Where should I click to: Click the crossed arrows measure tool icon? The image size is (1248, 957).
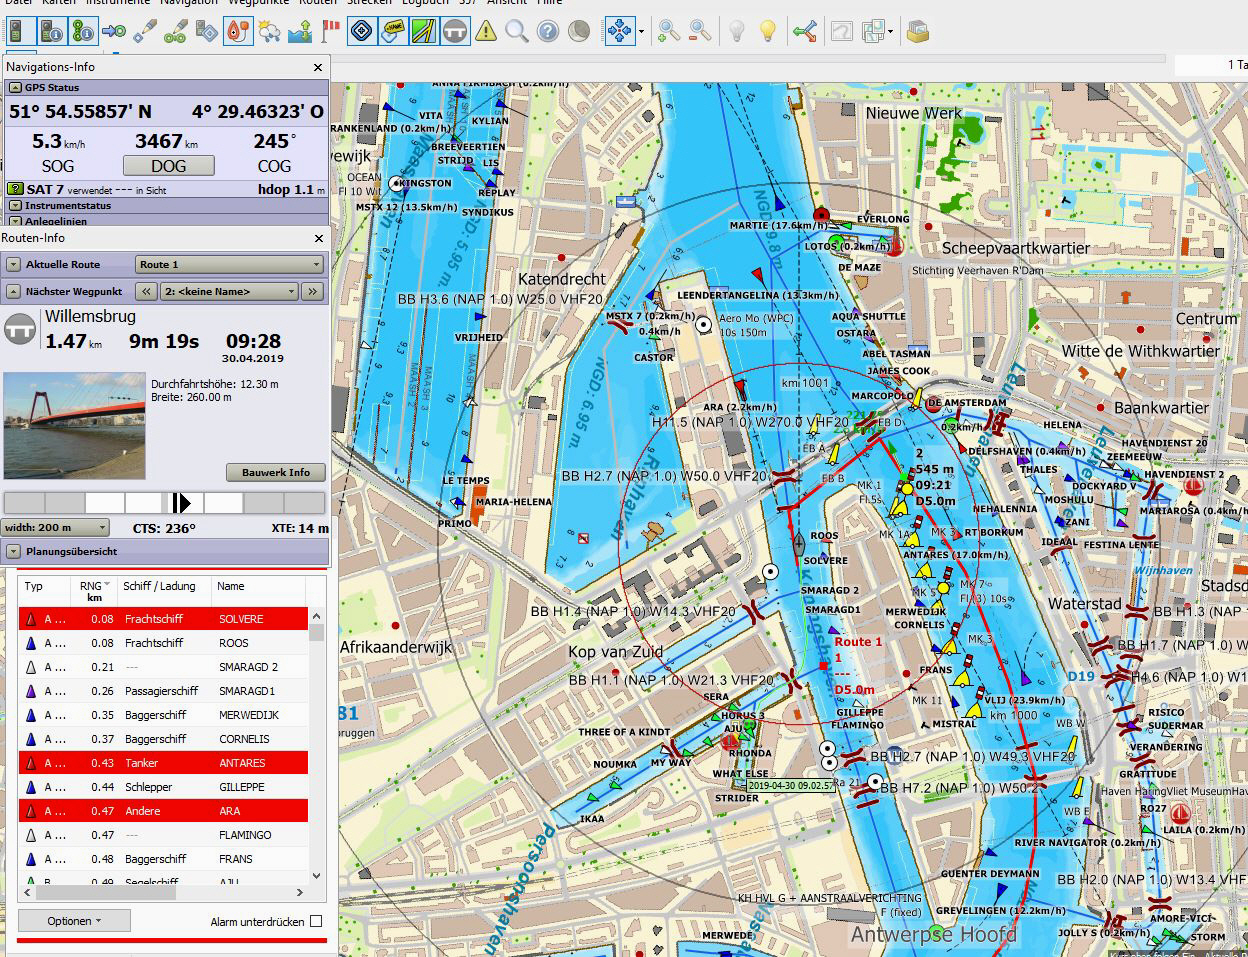[805, 32]
